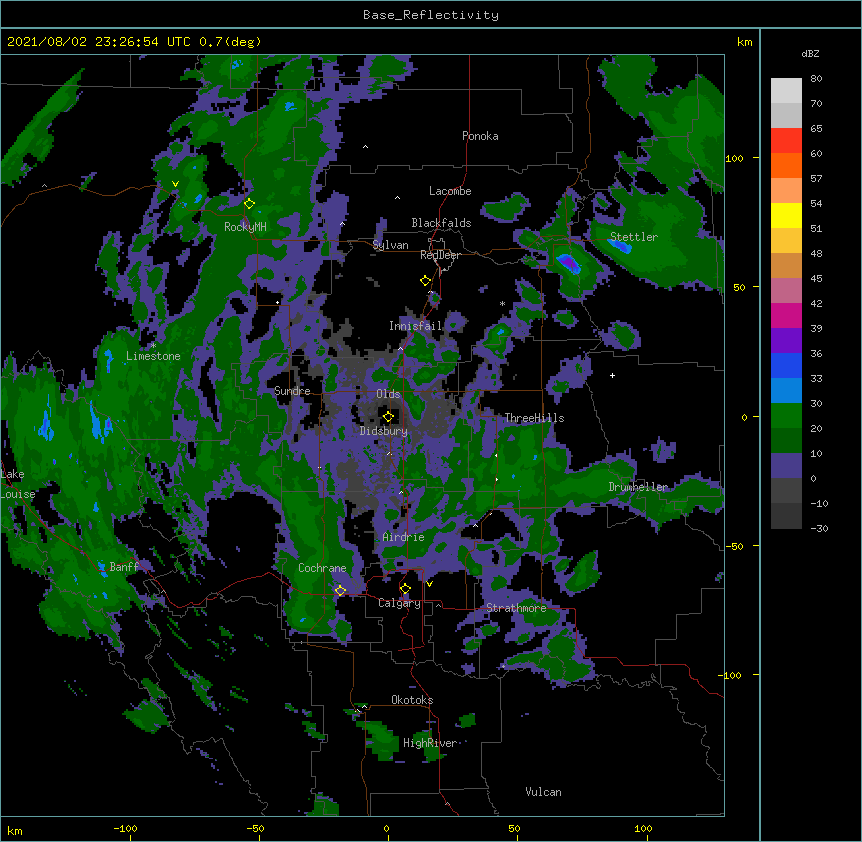Viewport: 862px width, 842px height.
Task: Click the yellow diamond marker above RockyMH
Action: point(250,203)
